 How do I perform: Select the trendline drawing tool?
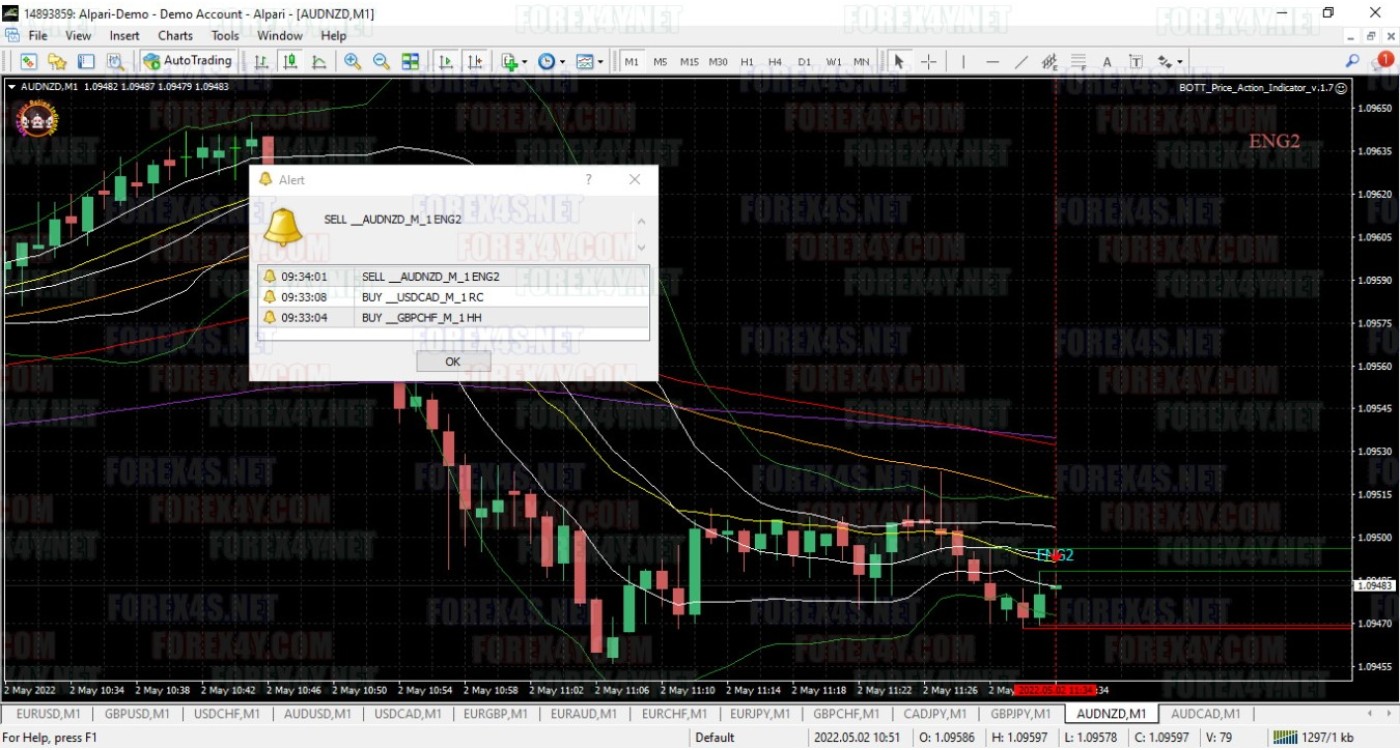pos(1021,62)
